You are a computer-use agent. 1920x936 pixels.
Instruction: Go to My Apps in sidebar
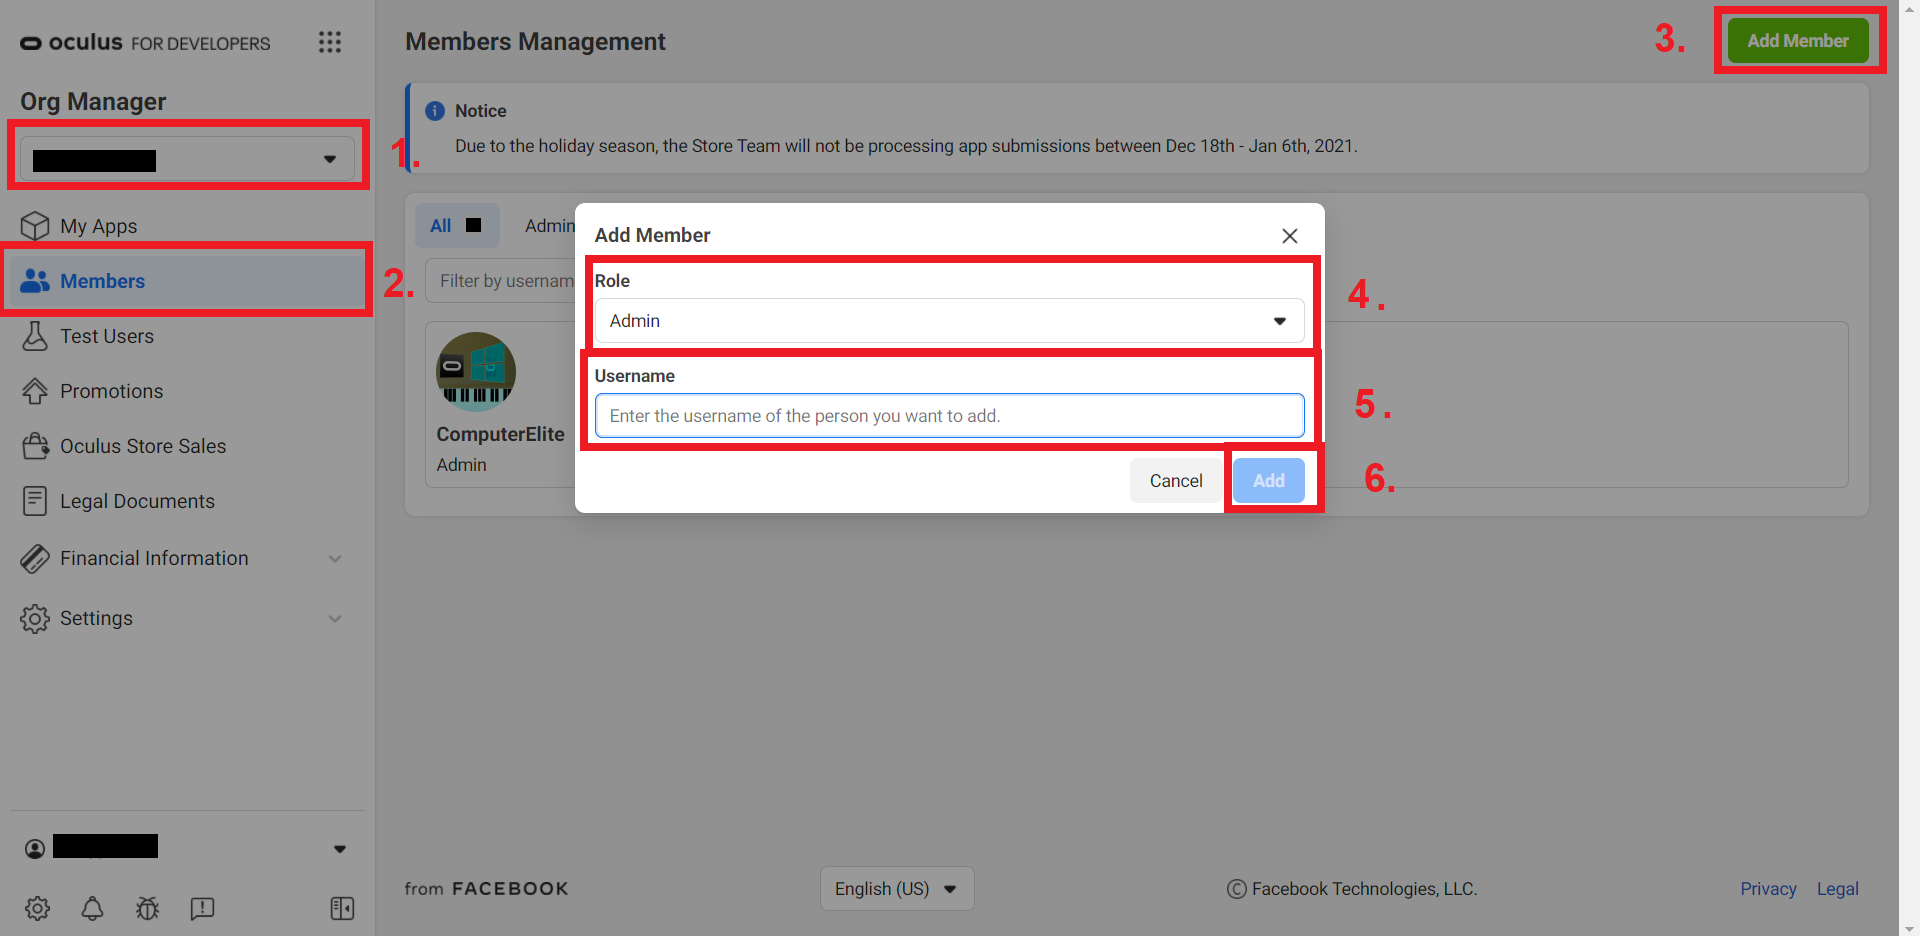click(98, 227)
